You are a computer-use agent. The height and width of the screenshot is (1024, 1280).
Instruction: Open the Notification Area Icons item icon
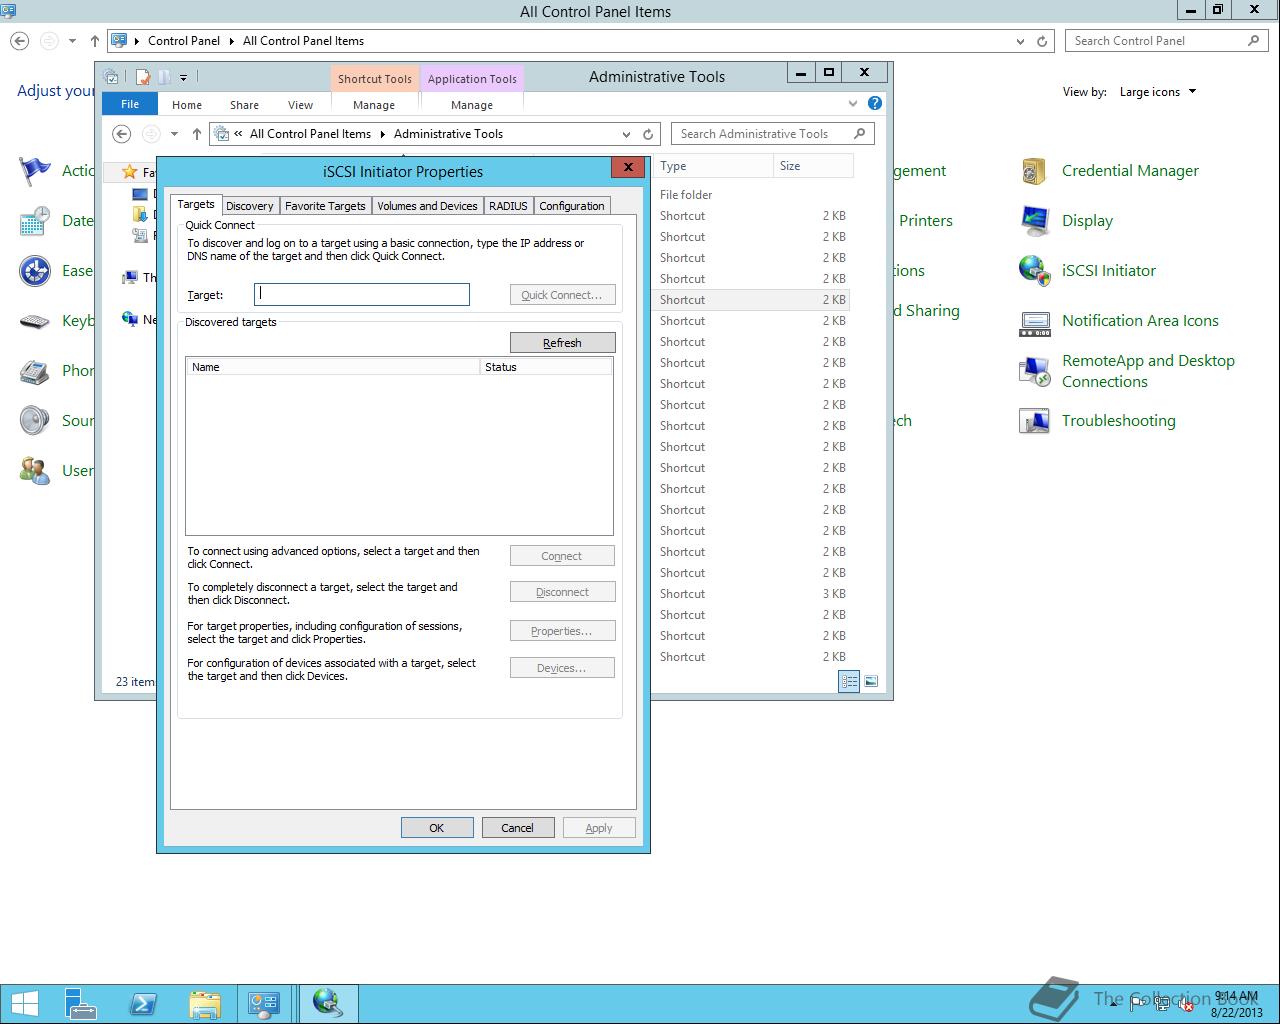click(1034, 321)
